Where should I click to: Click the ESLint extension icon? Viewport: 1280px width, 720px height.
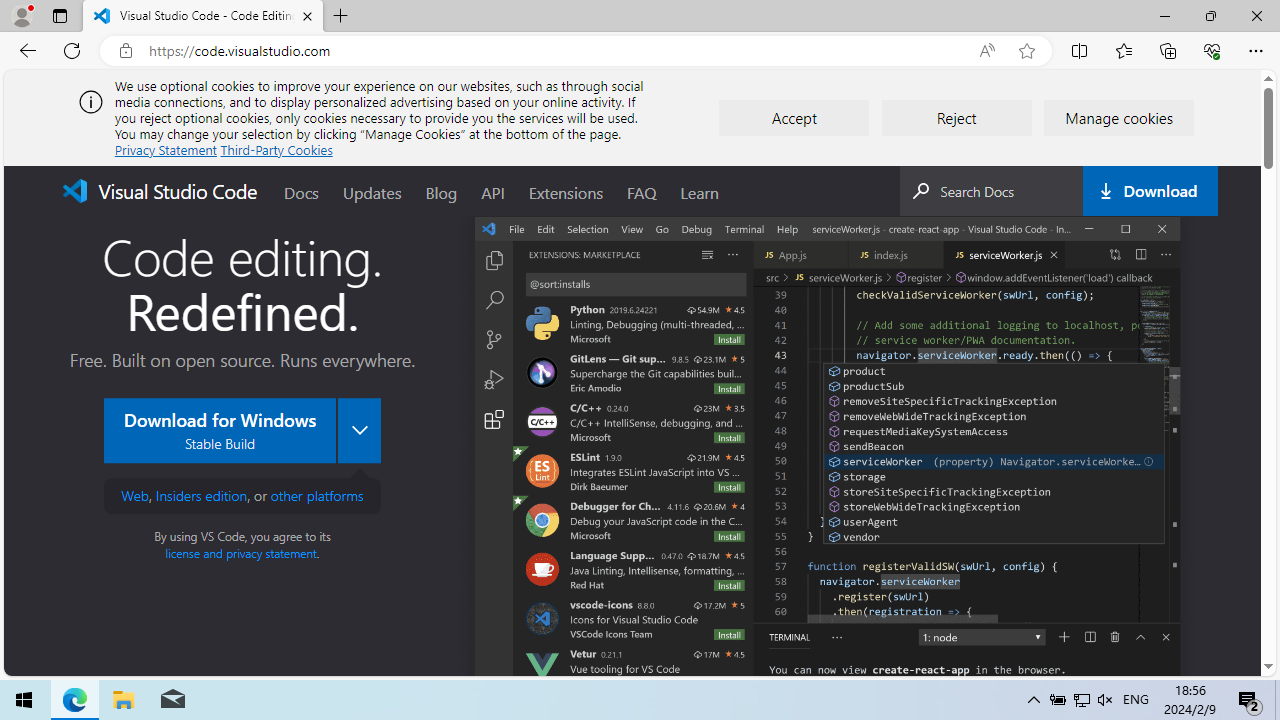click(542, 470)
